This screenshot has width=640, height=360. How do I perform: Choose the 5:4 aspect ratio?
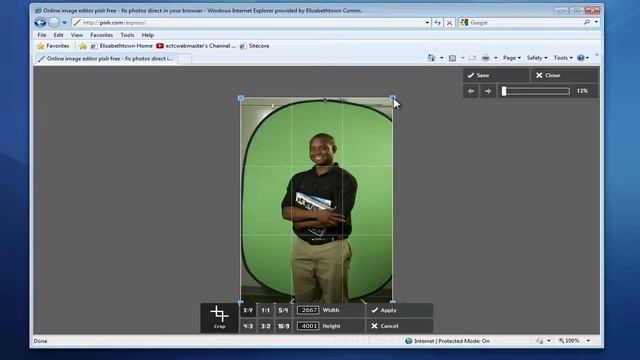click(x=283, y=311)
